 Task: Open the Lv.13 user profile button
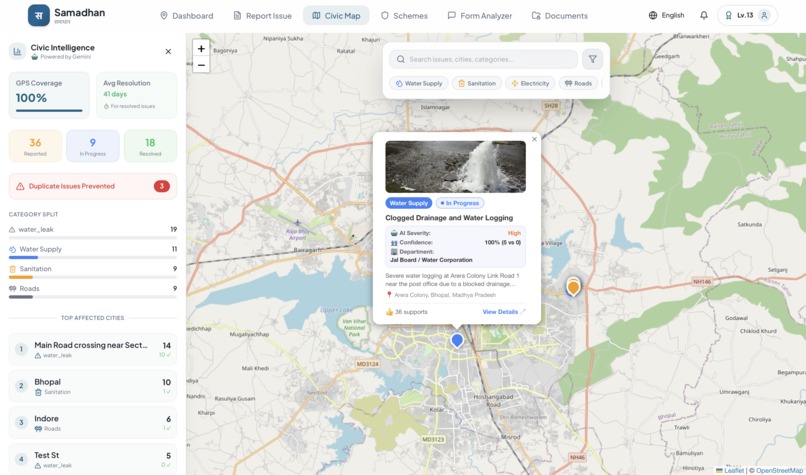(x=747, y=15)
